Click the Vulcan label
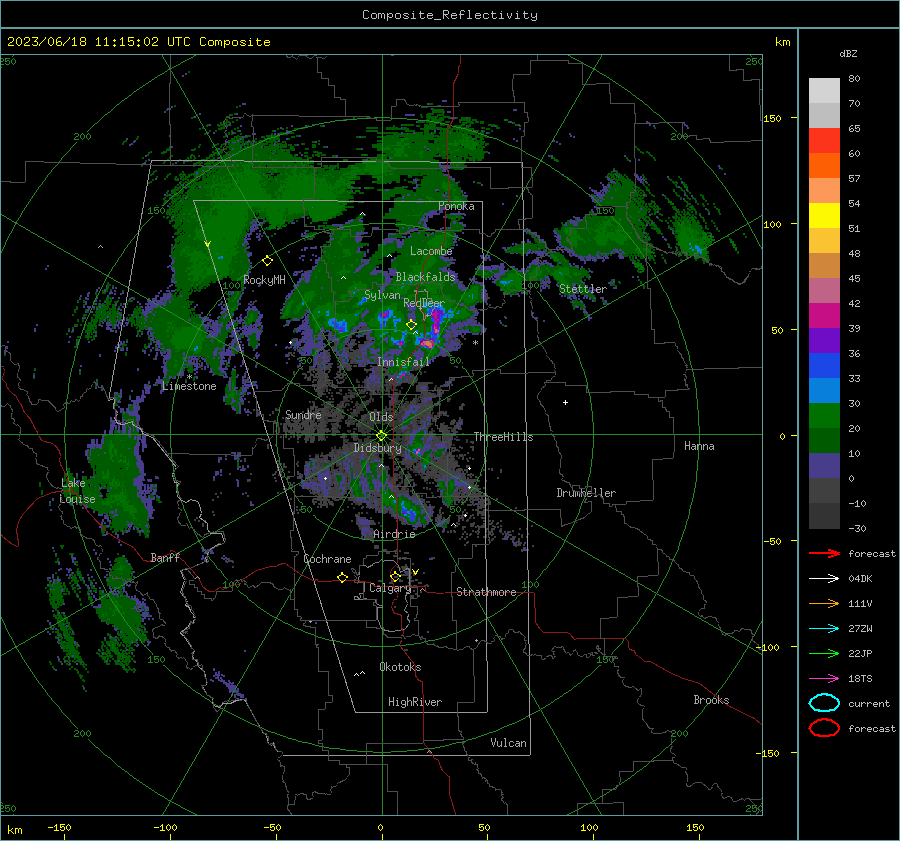900x841 pixels. [x=508, y=743]
